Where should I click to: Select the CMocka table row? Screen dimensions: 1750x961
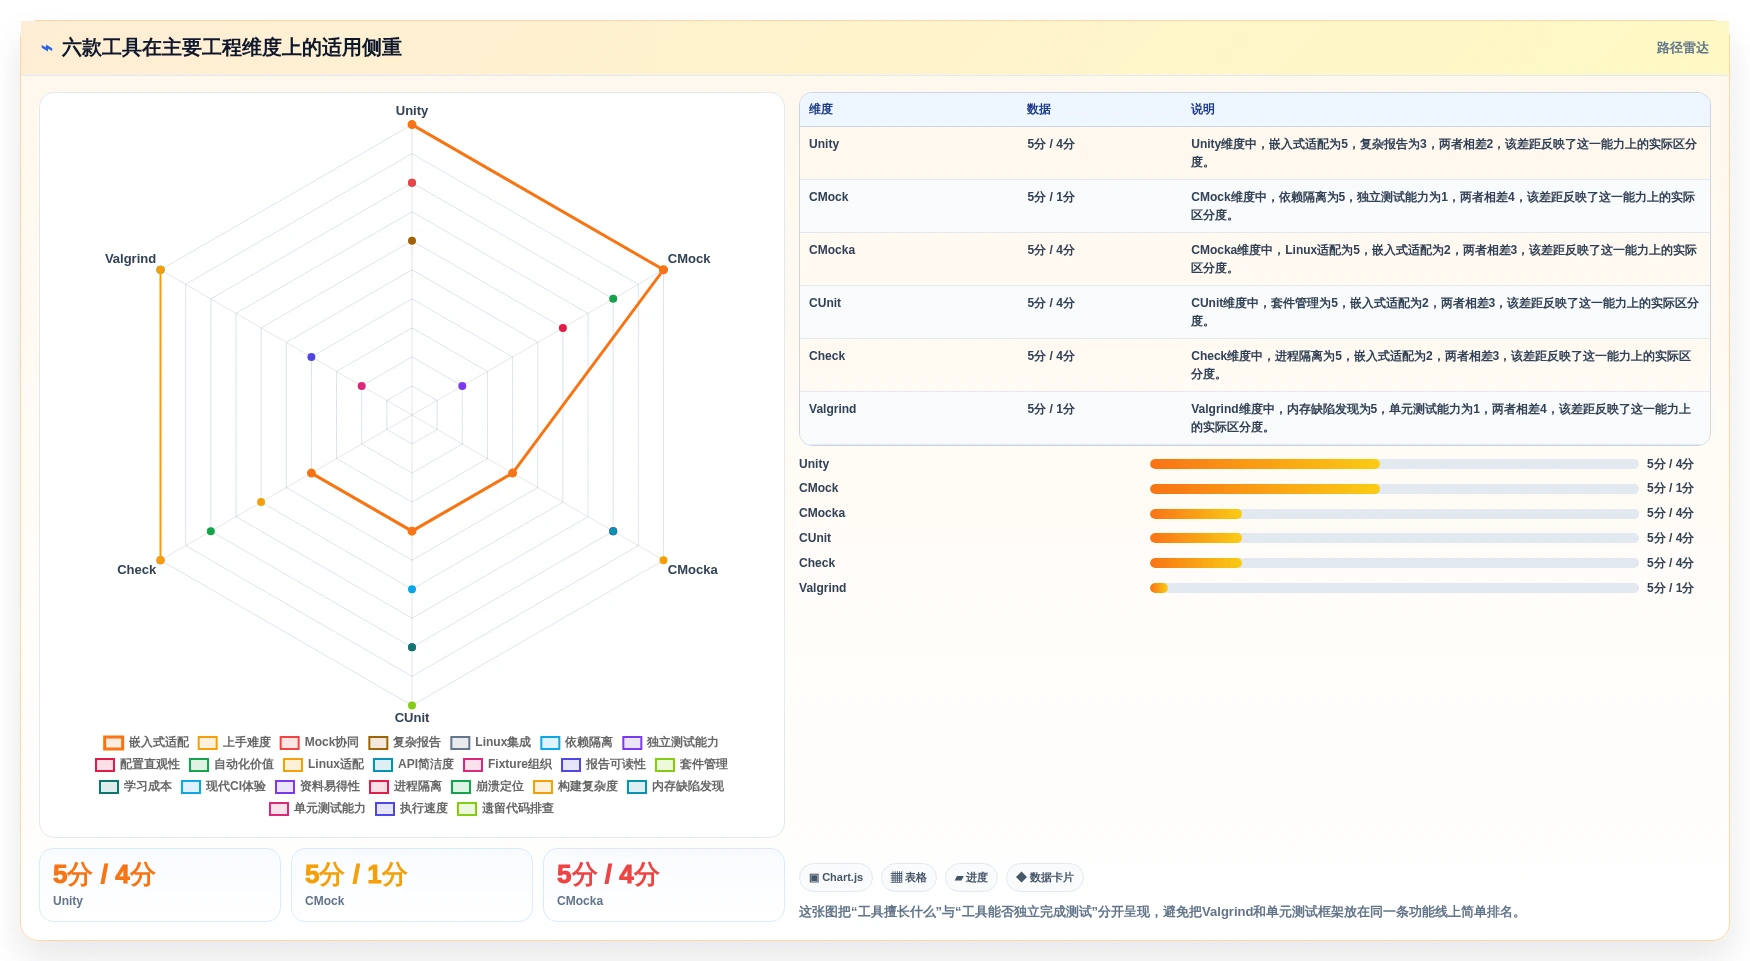[1255, 259]
